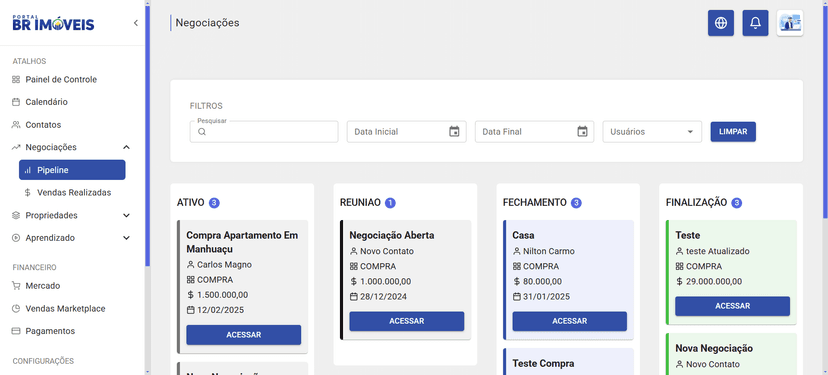Click the Data Inicial date field
Image resolution: width=828 pixels, height=375 pixels.
[407, 132]
